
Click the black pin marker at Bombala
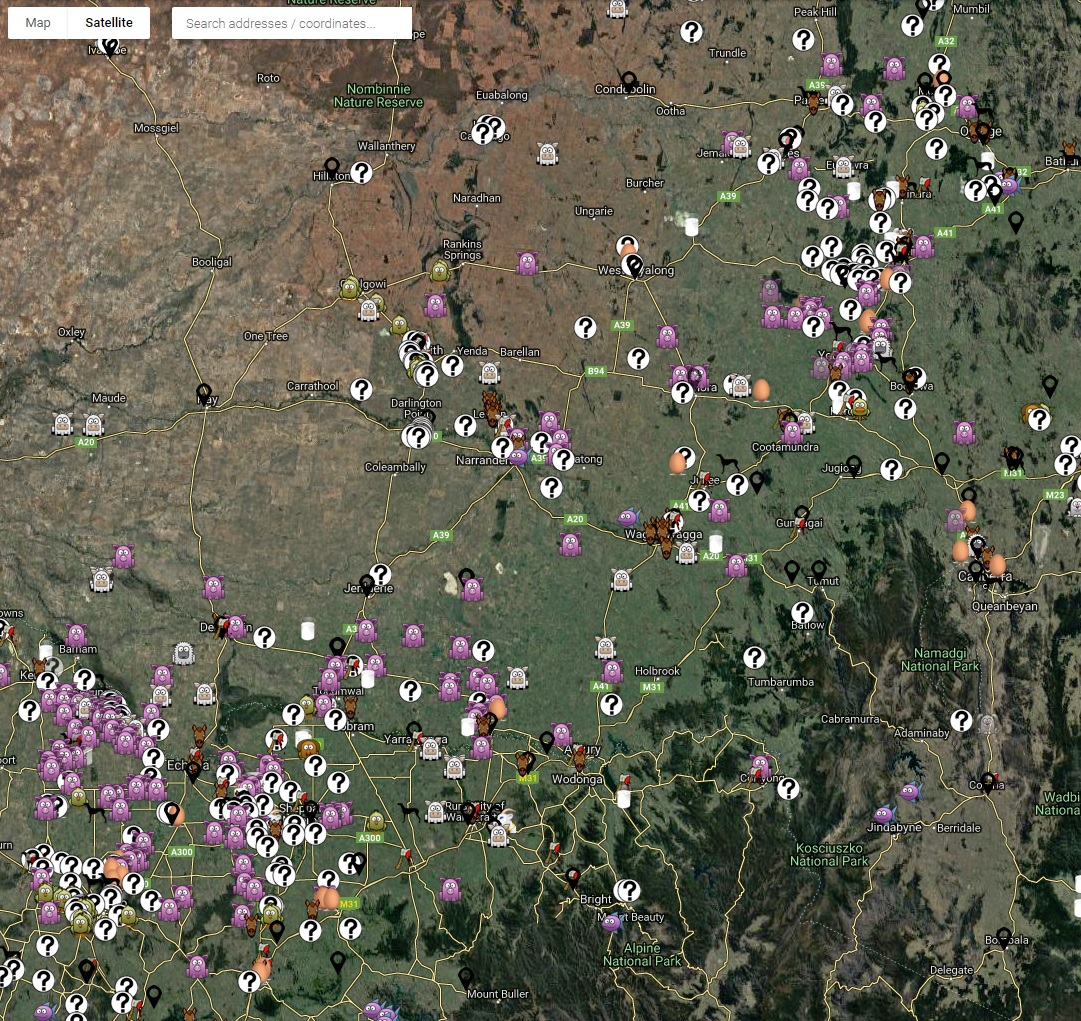pyautogui.click(x=1003, y=937)
